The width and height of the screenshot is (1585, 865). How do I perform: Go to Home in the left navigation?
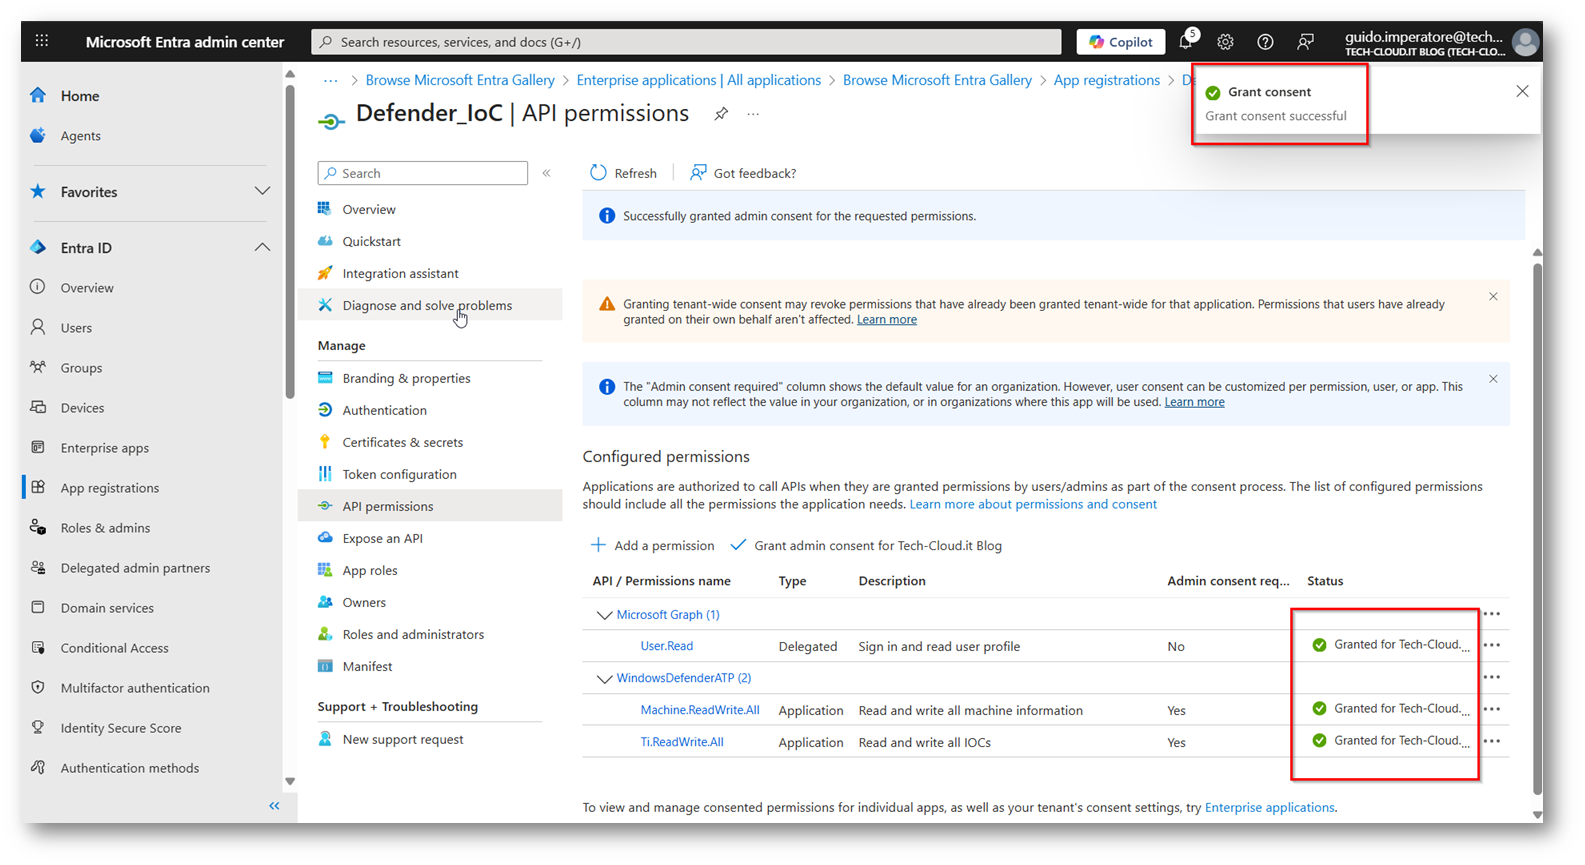pos(80,96)
